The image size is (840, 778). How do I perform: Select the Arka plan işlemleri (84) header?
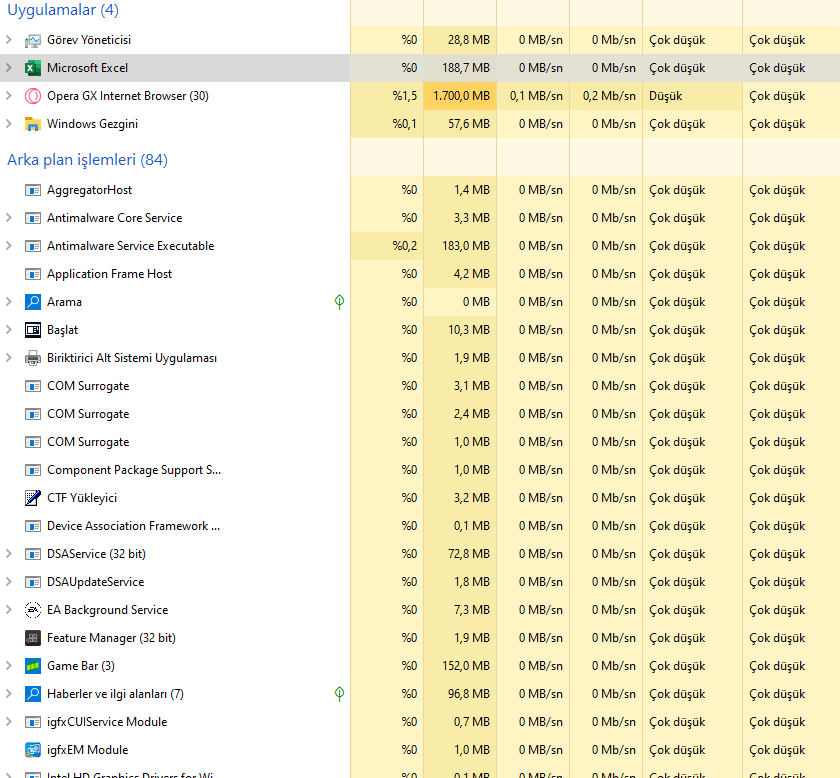87,160
